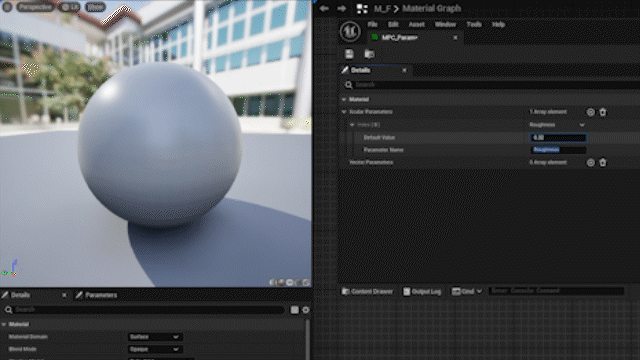Click the Material Graph breadcrumb

click(x=431, y=9)
